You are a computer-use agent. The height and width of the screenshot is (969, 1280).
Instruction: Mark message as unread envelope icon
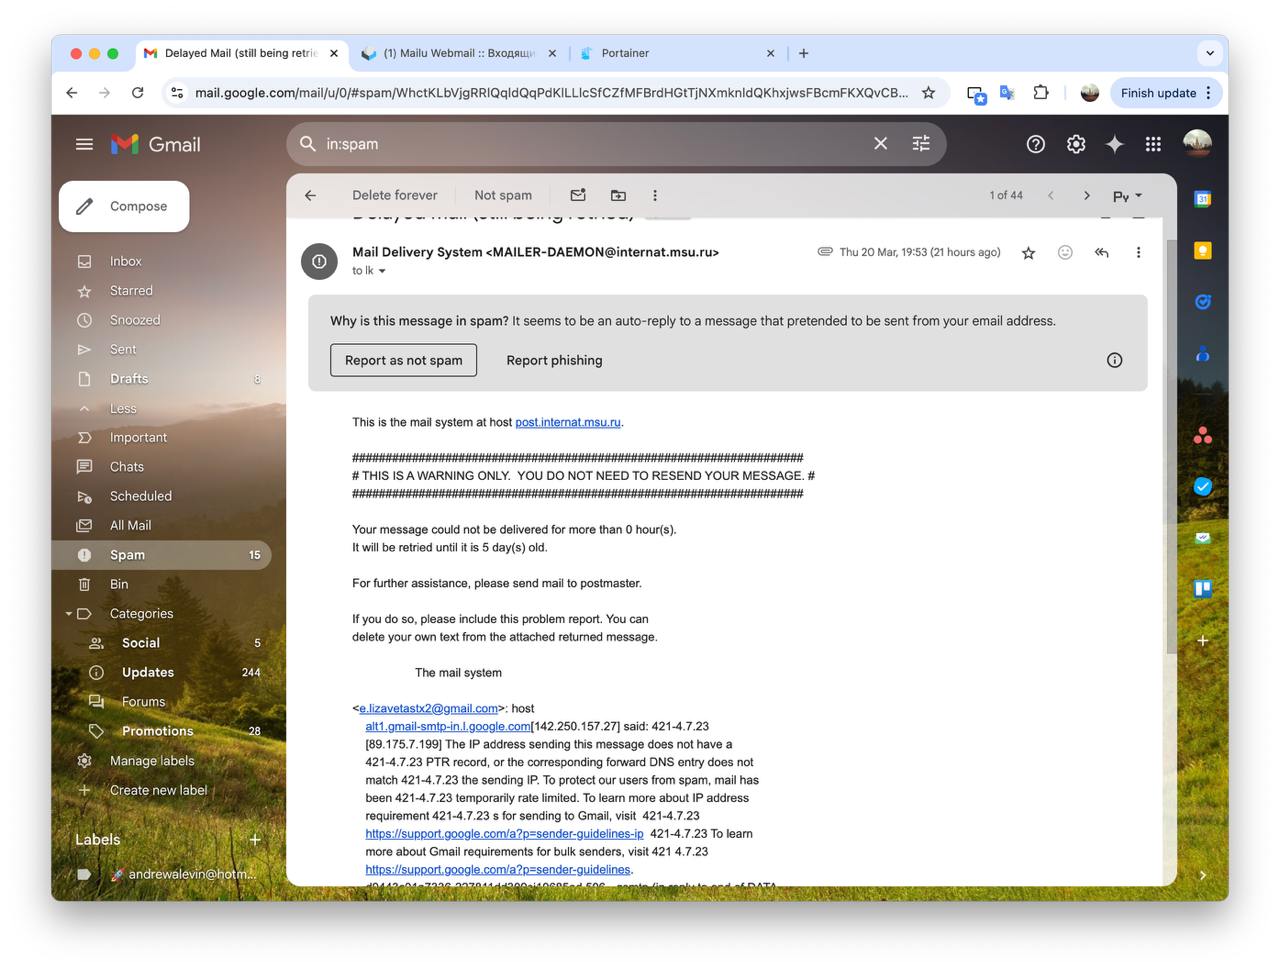tap(578, 195)
